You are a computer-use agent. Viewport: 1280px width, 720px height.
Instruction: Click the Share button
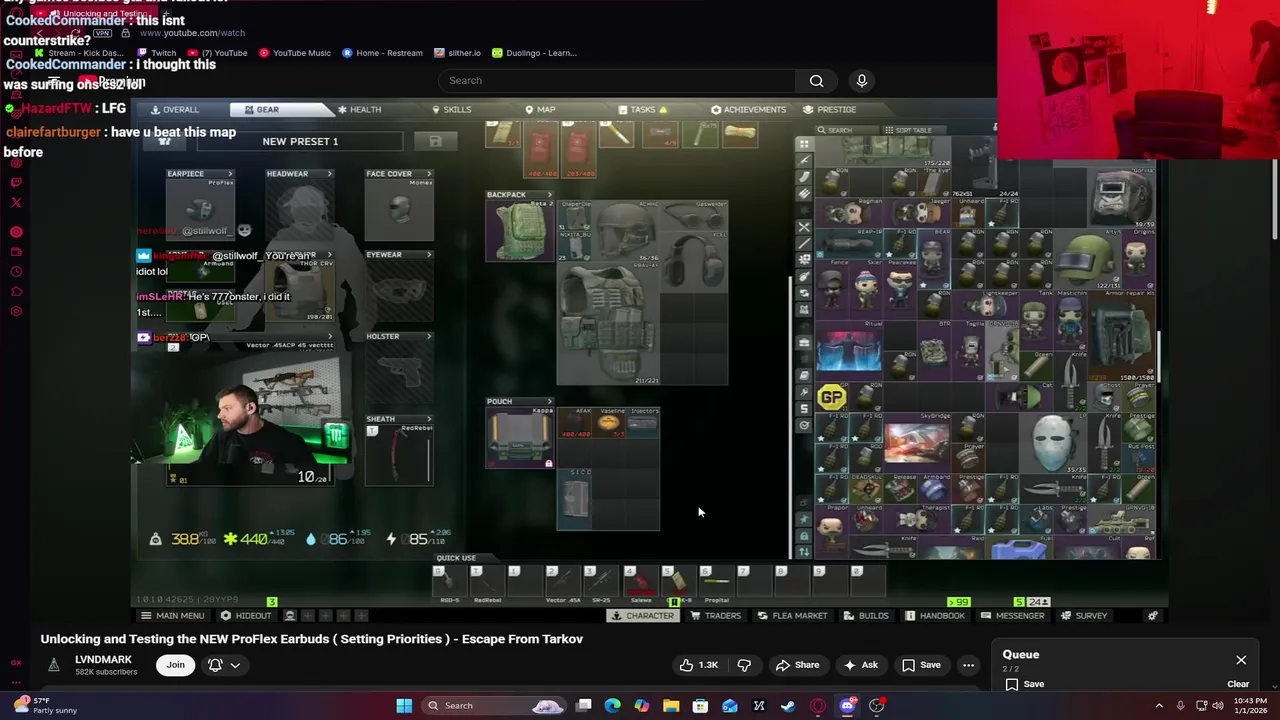click(x=797, y=665)
